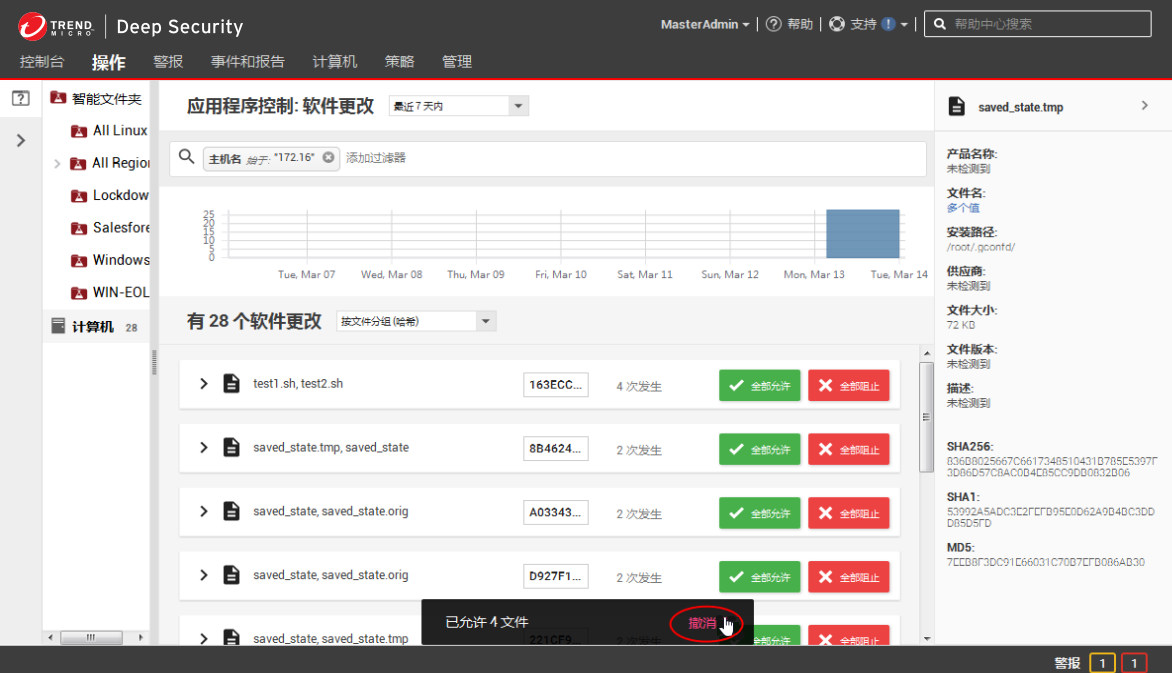Switch to the 策略 tab
Screen dimensions: 1172x673
pyautogui.click(x=399, y=62)
